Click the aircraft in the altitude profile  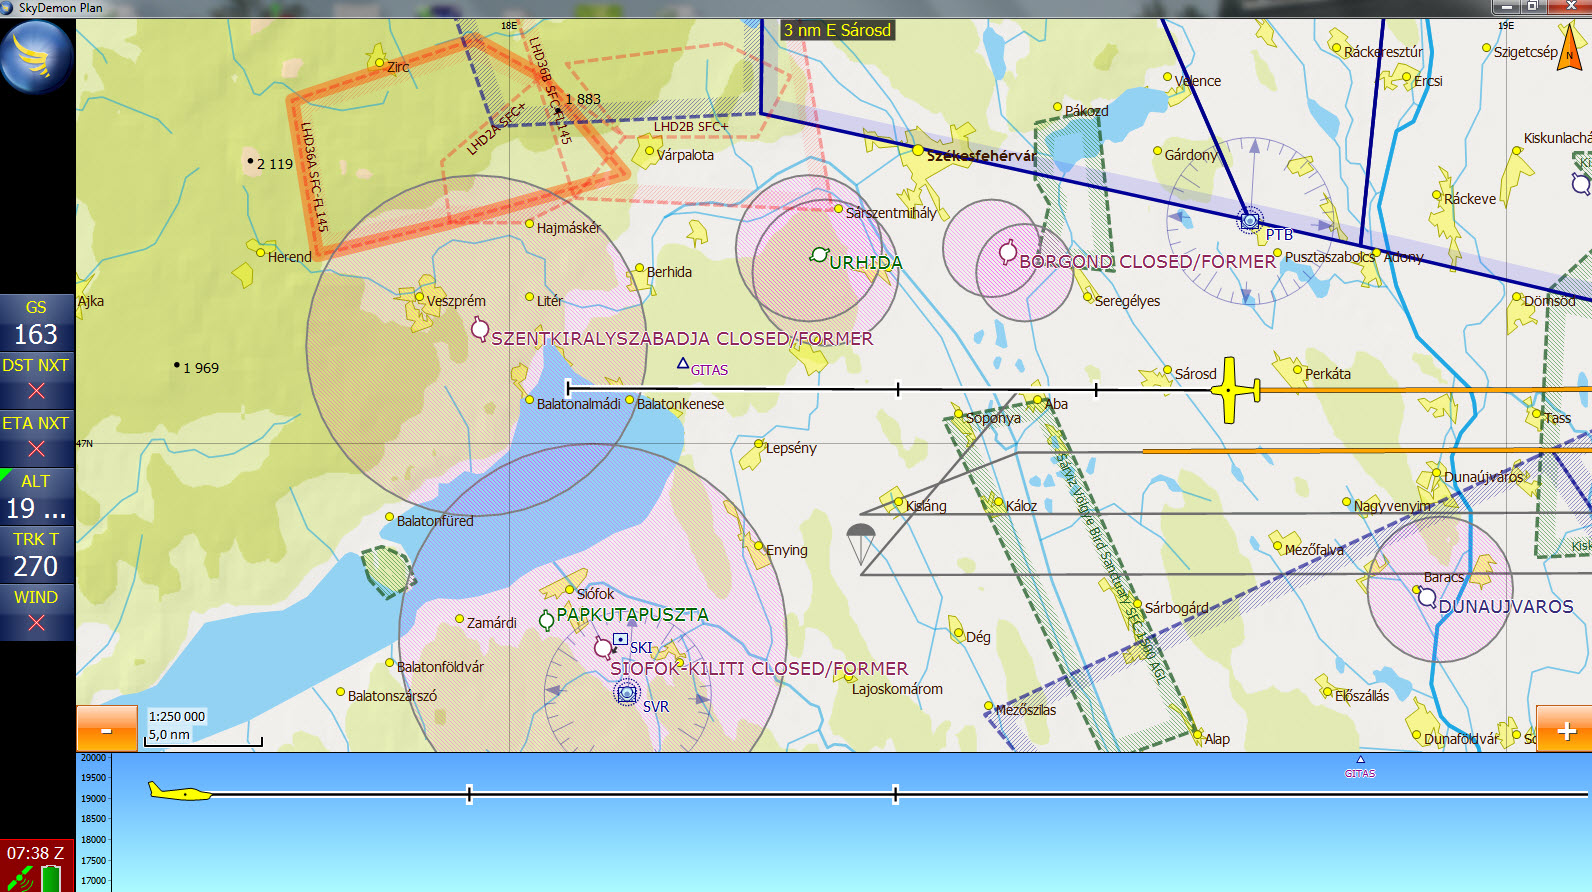(x=180, y=793)
